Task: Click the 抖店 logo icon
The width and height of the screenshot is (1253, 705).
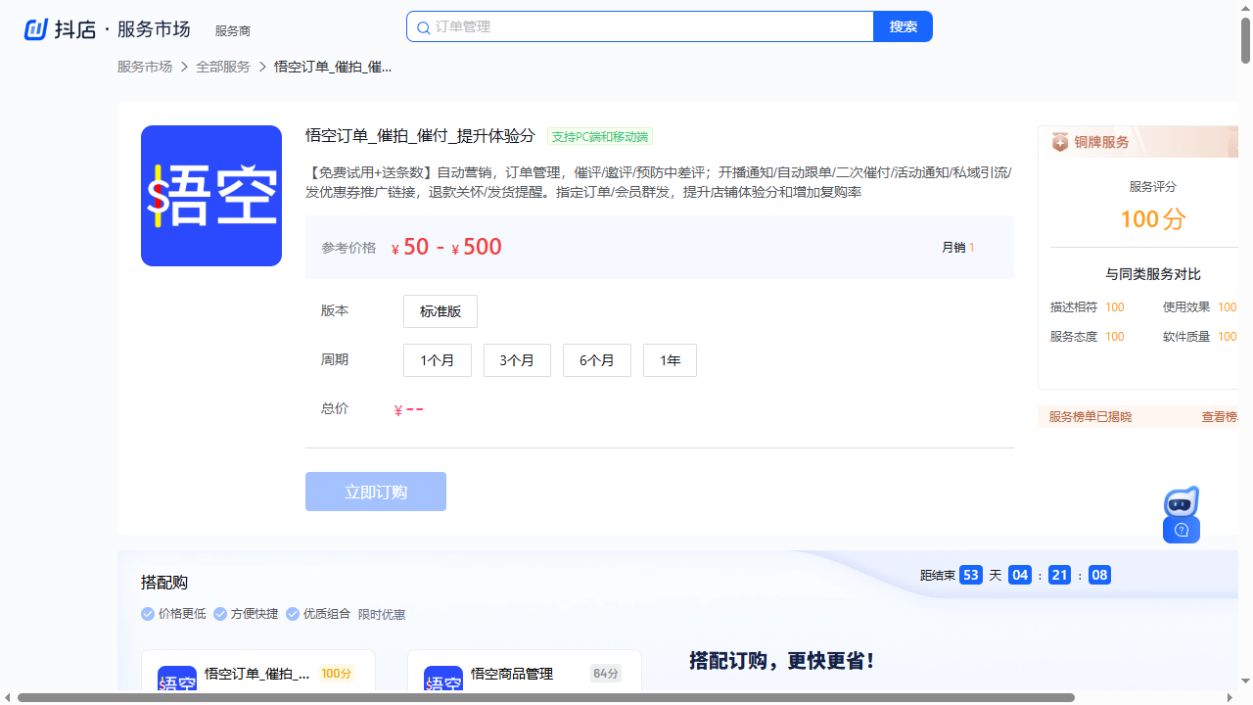Action: click(35, 29)
